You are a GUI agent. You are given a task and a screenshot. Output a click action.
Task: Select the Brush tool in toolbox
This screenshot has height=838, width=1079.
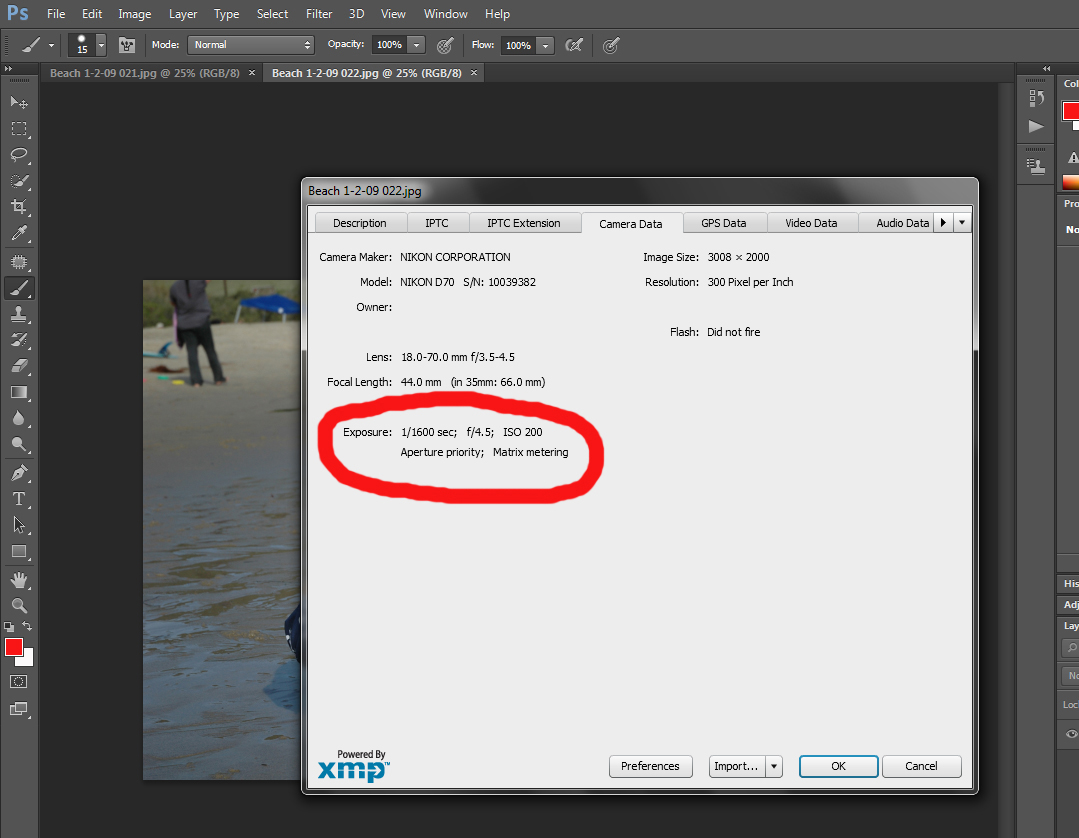[x=19, y=288]
